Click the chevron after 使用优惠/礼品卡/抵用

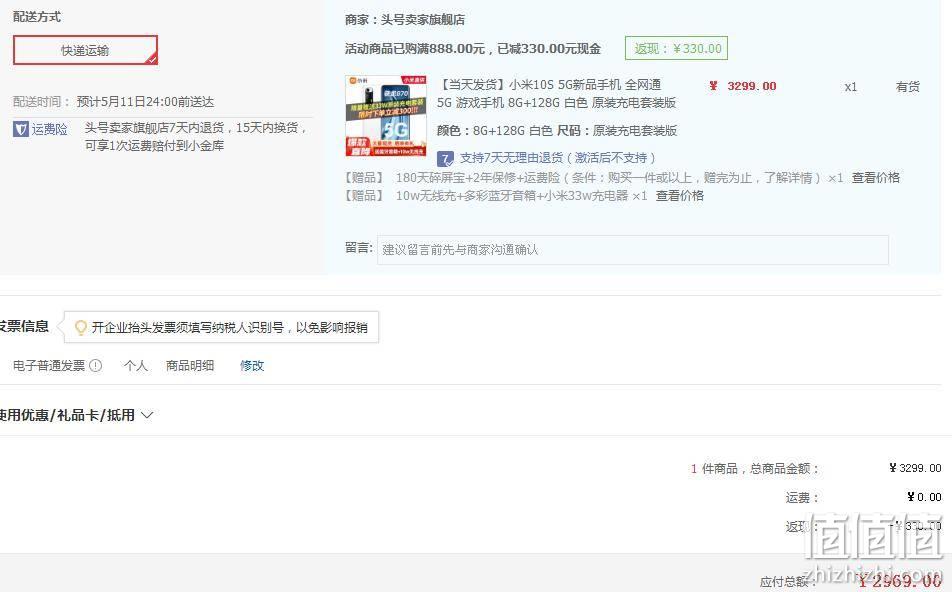click(147, 415)
